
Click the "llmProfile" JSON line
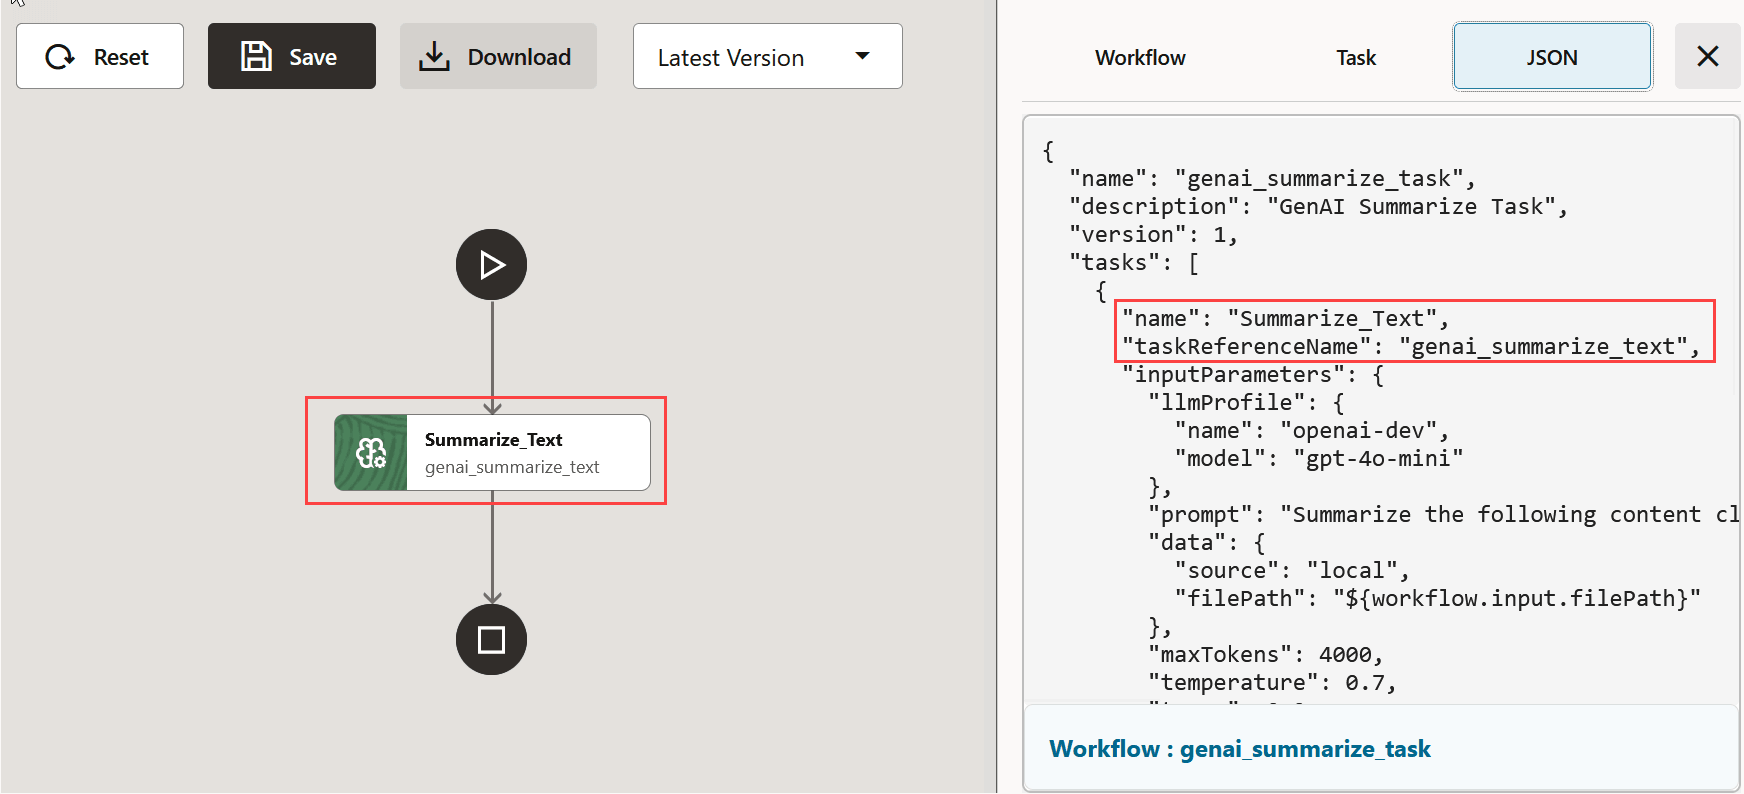pos(1246,402)
